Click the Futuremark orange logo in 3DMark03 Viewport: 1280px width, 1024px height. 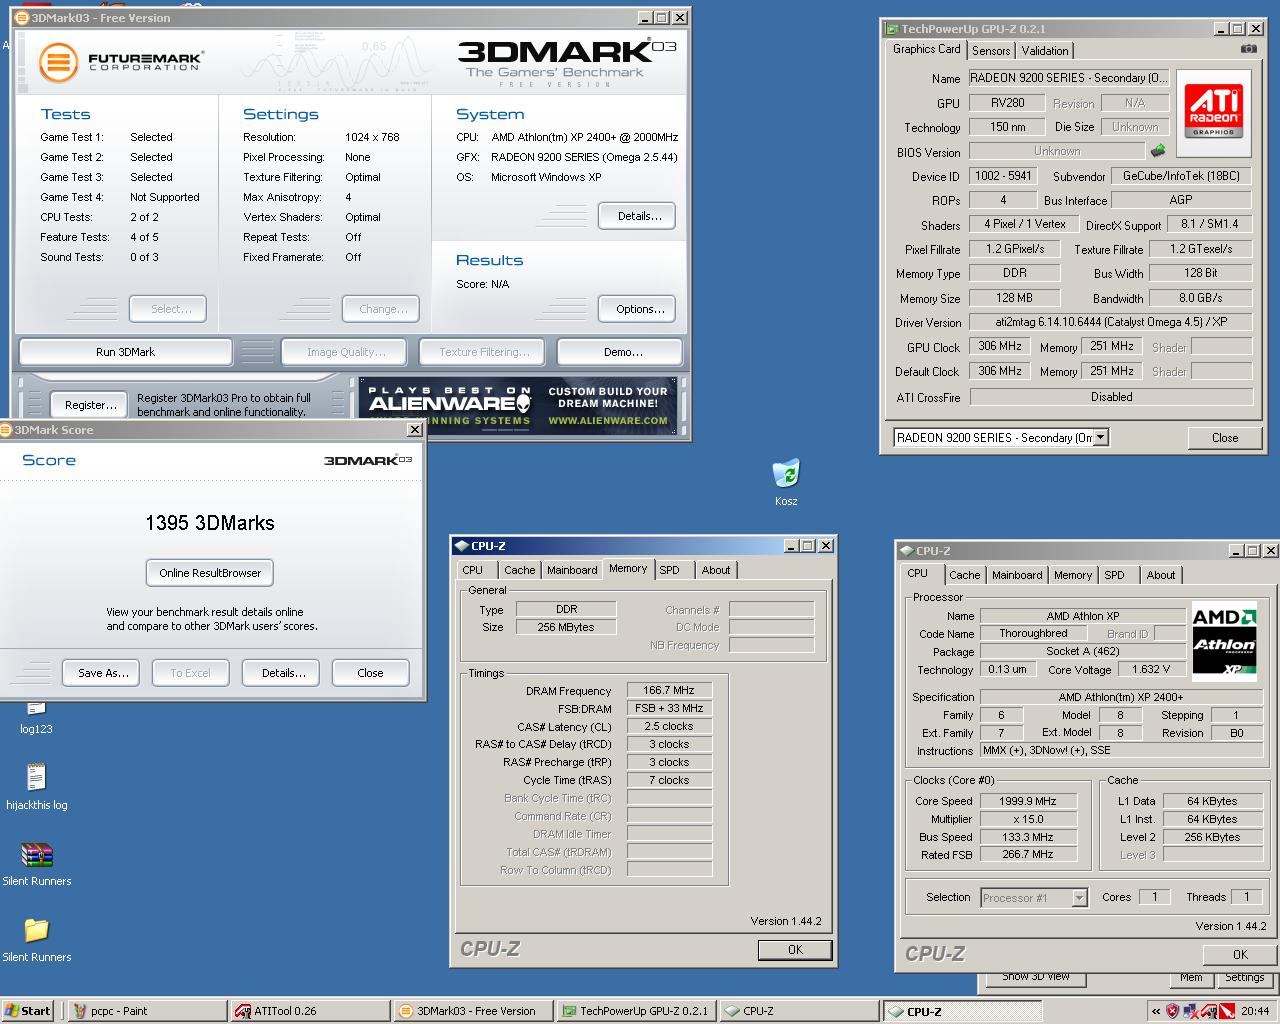(58, 62)
